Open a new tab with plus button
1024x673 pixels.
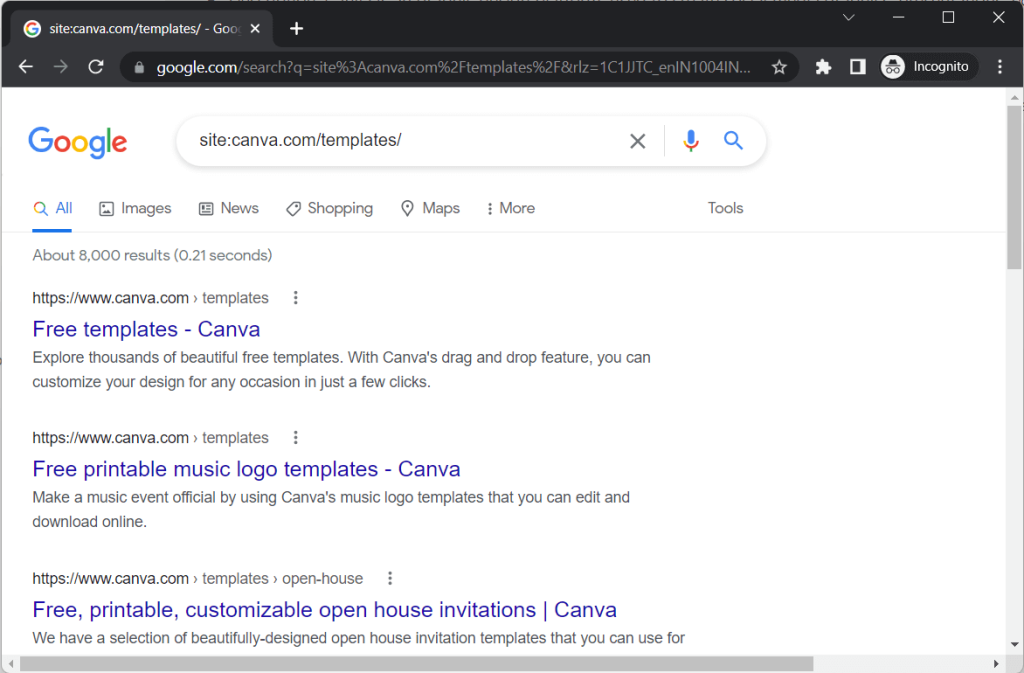point(296,29)
